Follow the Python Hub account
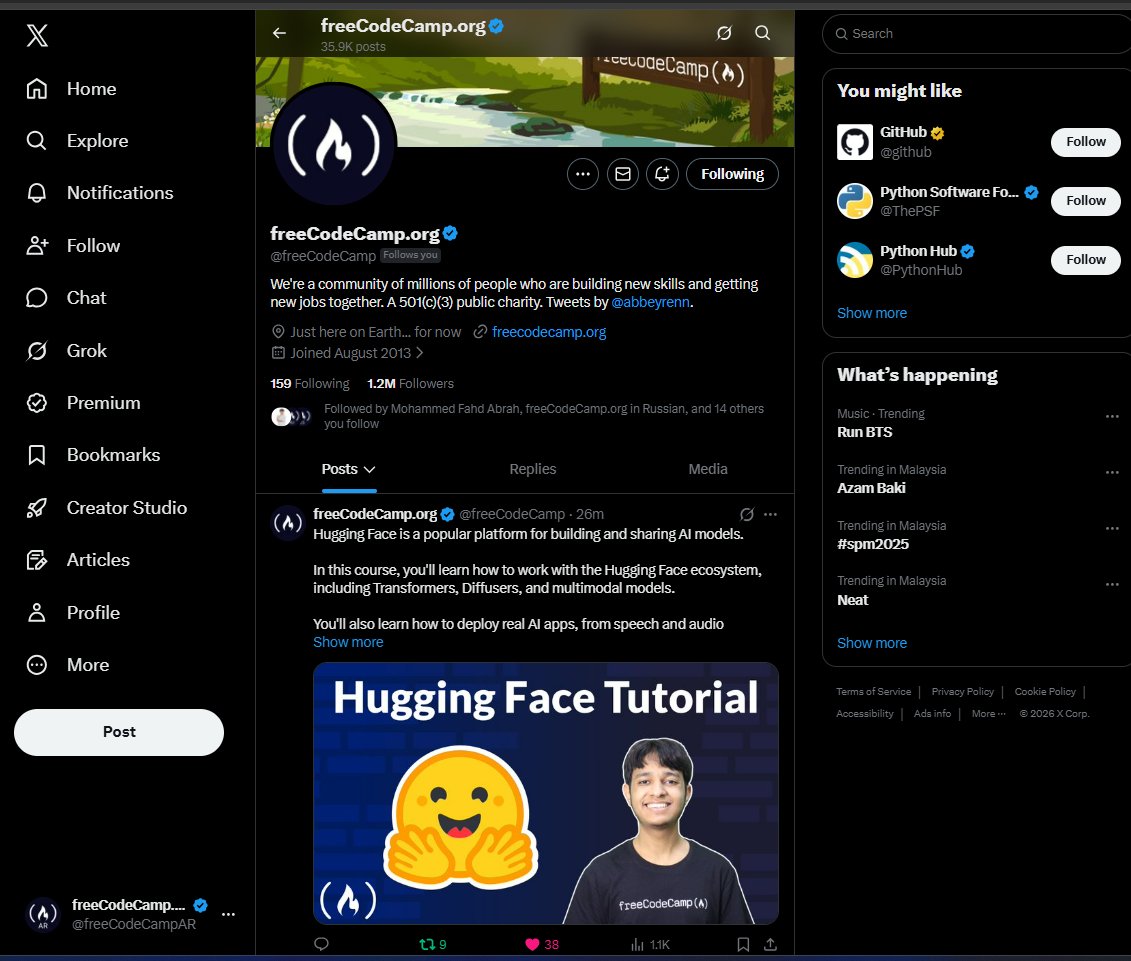The image size is (1131, 961). pyautogui.click(x=1086, y=260)
